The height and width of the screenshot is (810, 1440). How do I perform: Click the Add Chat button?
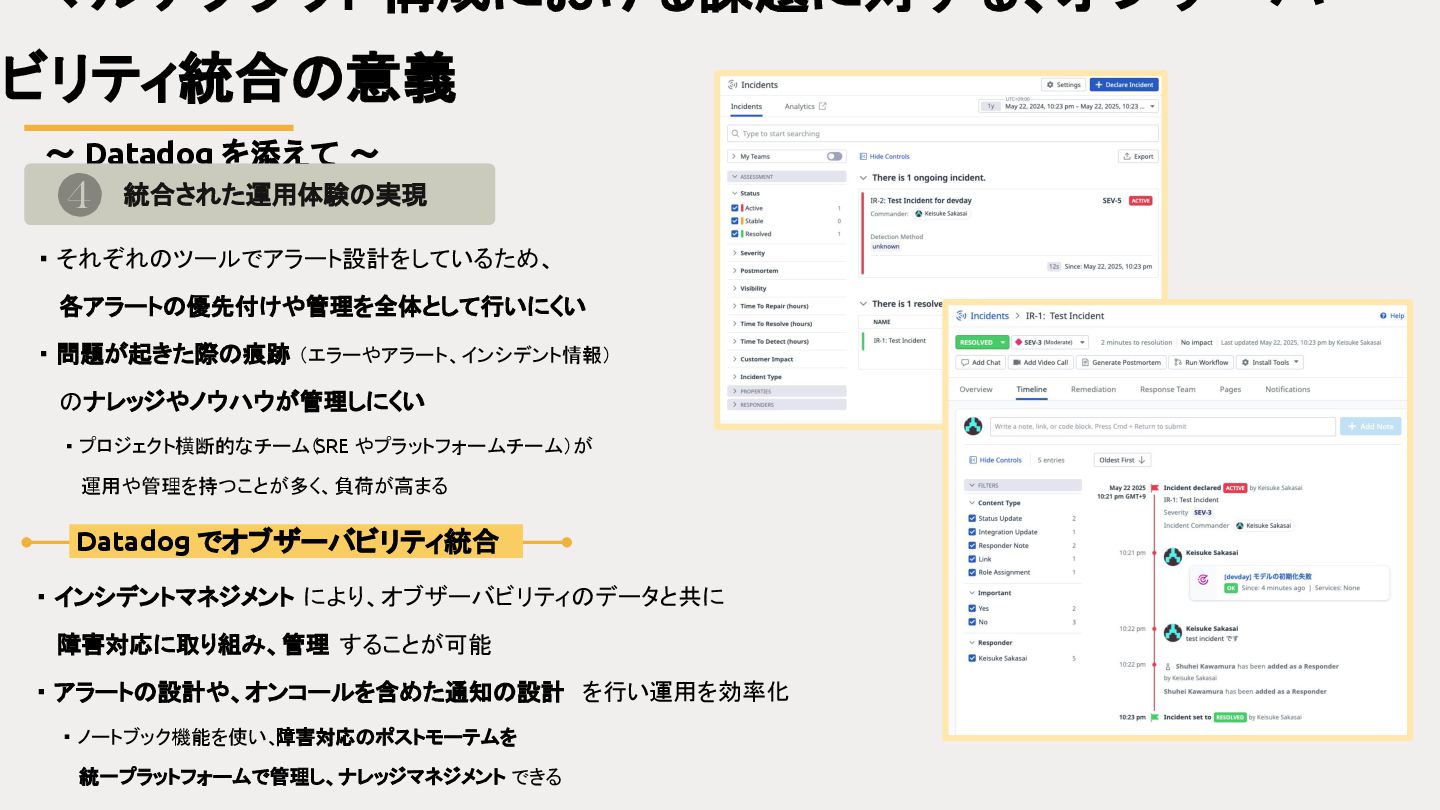[980, 362]
